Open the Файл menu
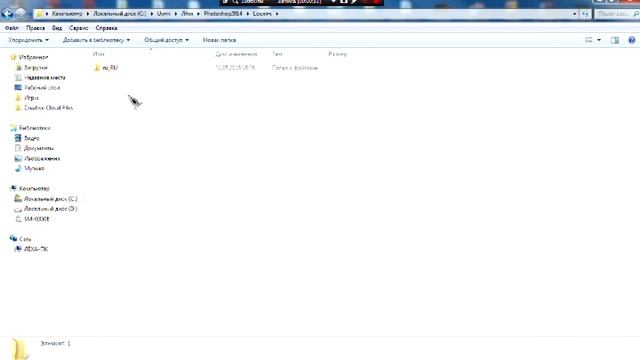The width and height of the screenshot is (640, 360). (x=12, y=28)
